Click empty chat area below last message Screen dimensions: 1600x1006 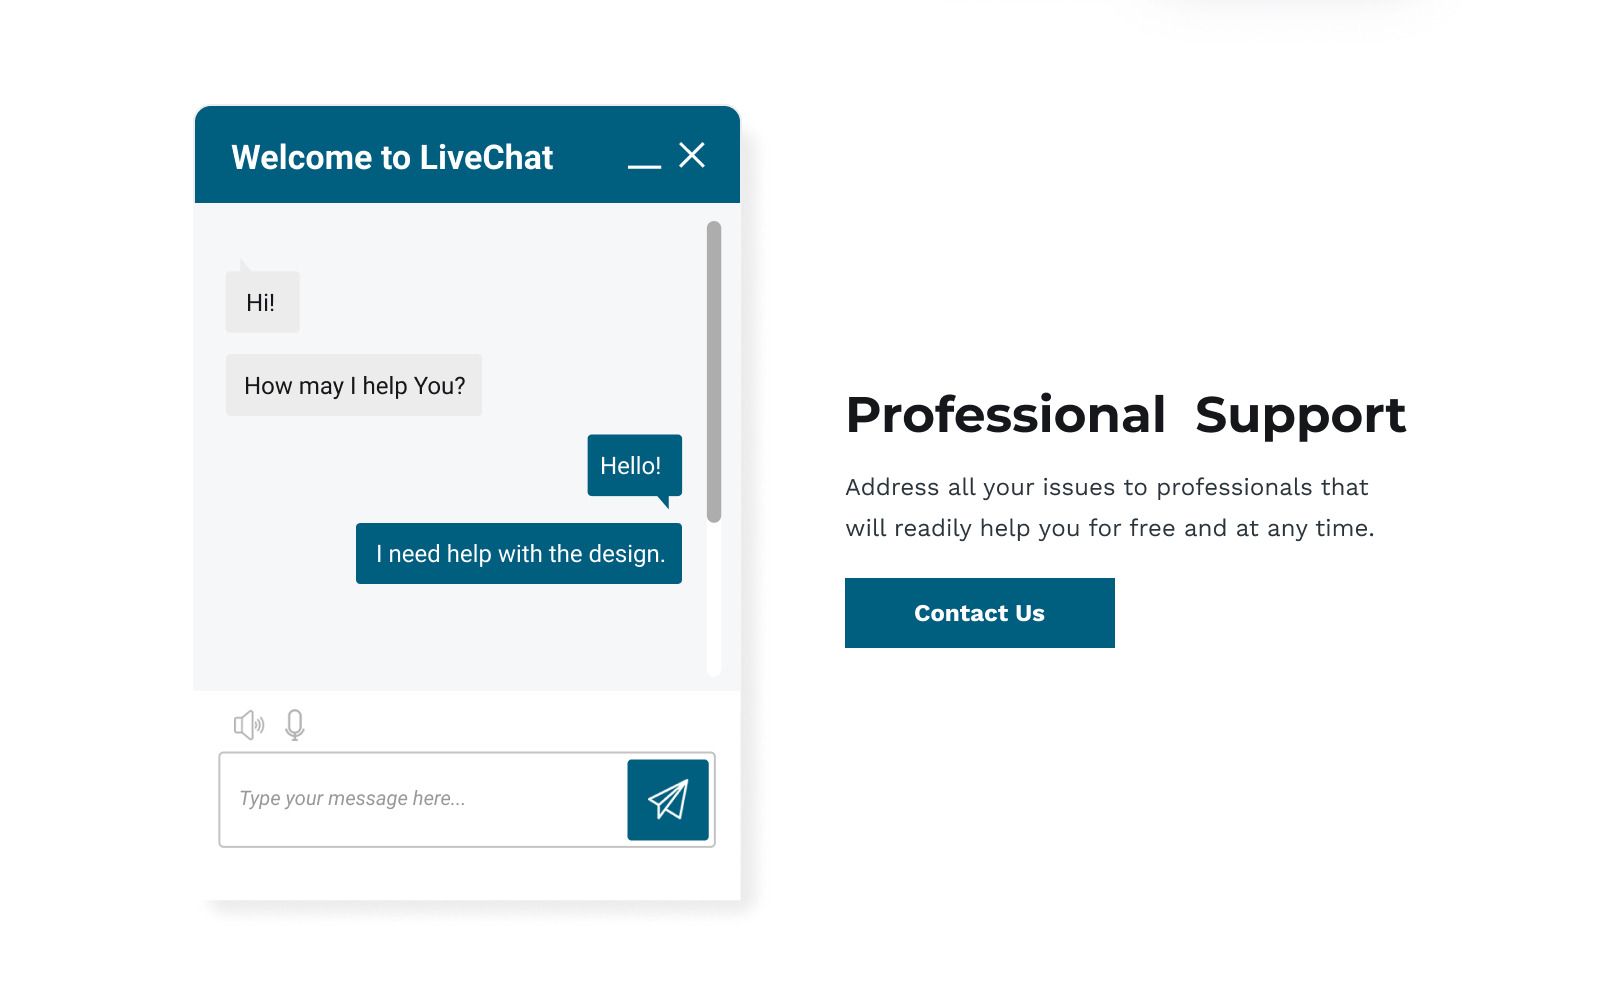450,638
